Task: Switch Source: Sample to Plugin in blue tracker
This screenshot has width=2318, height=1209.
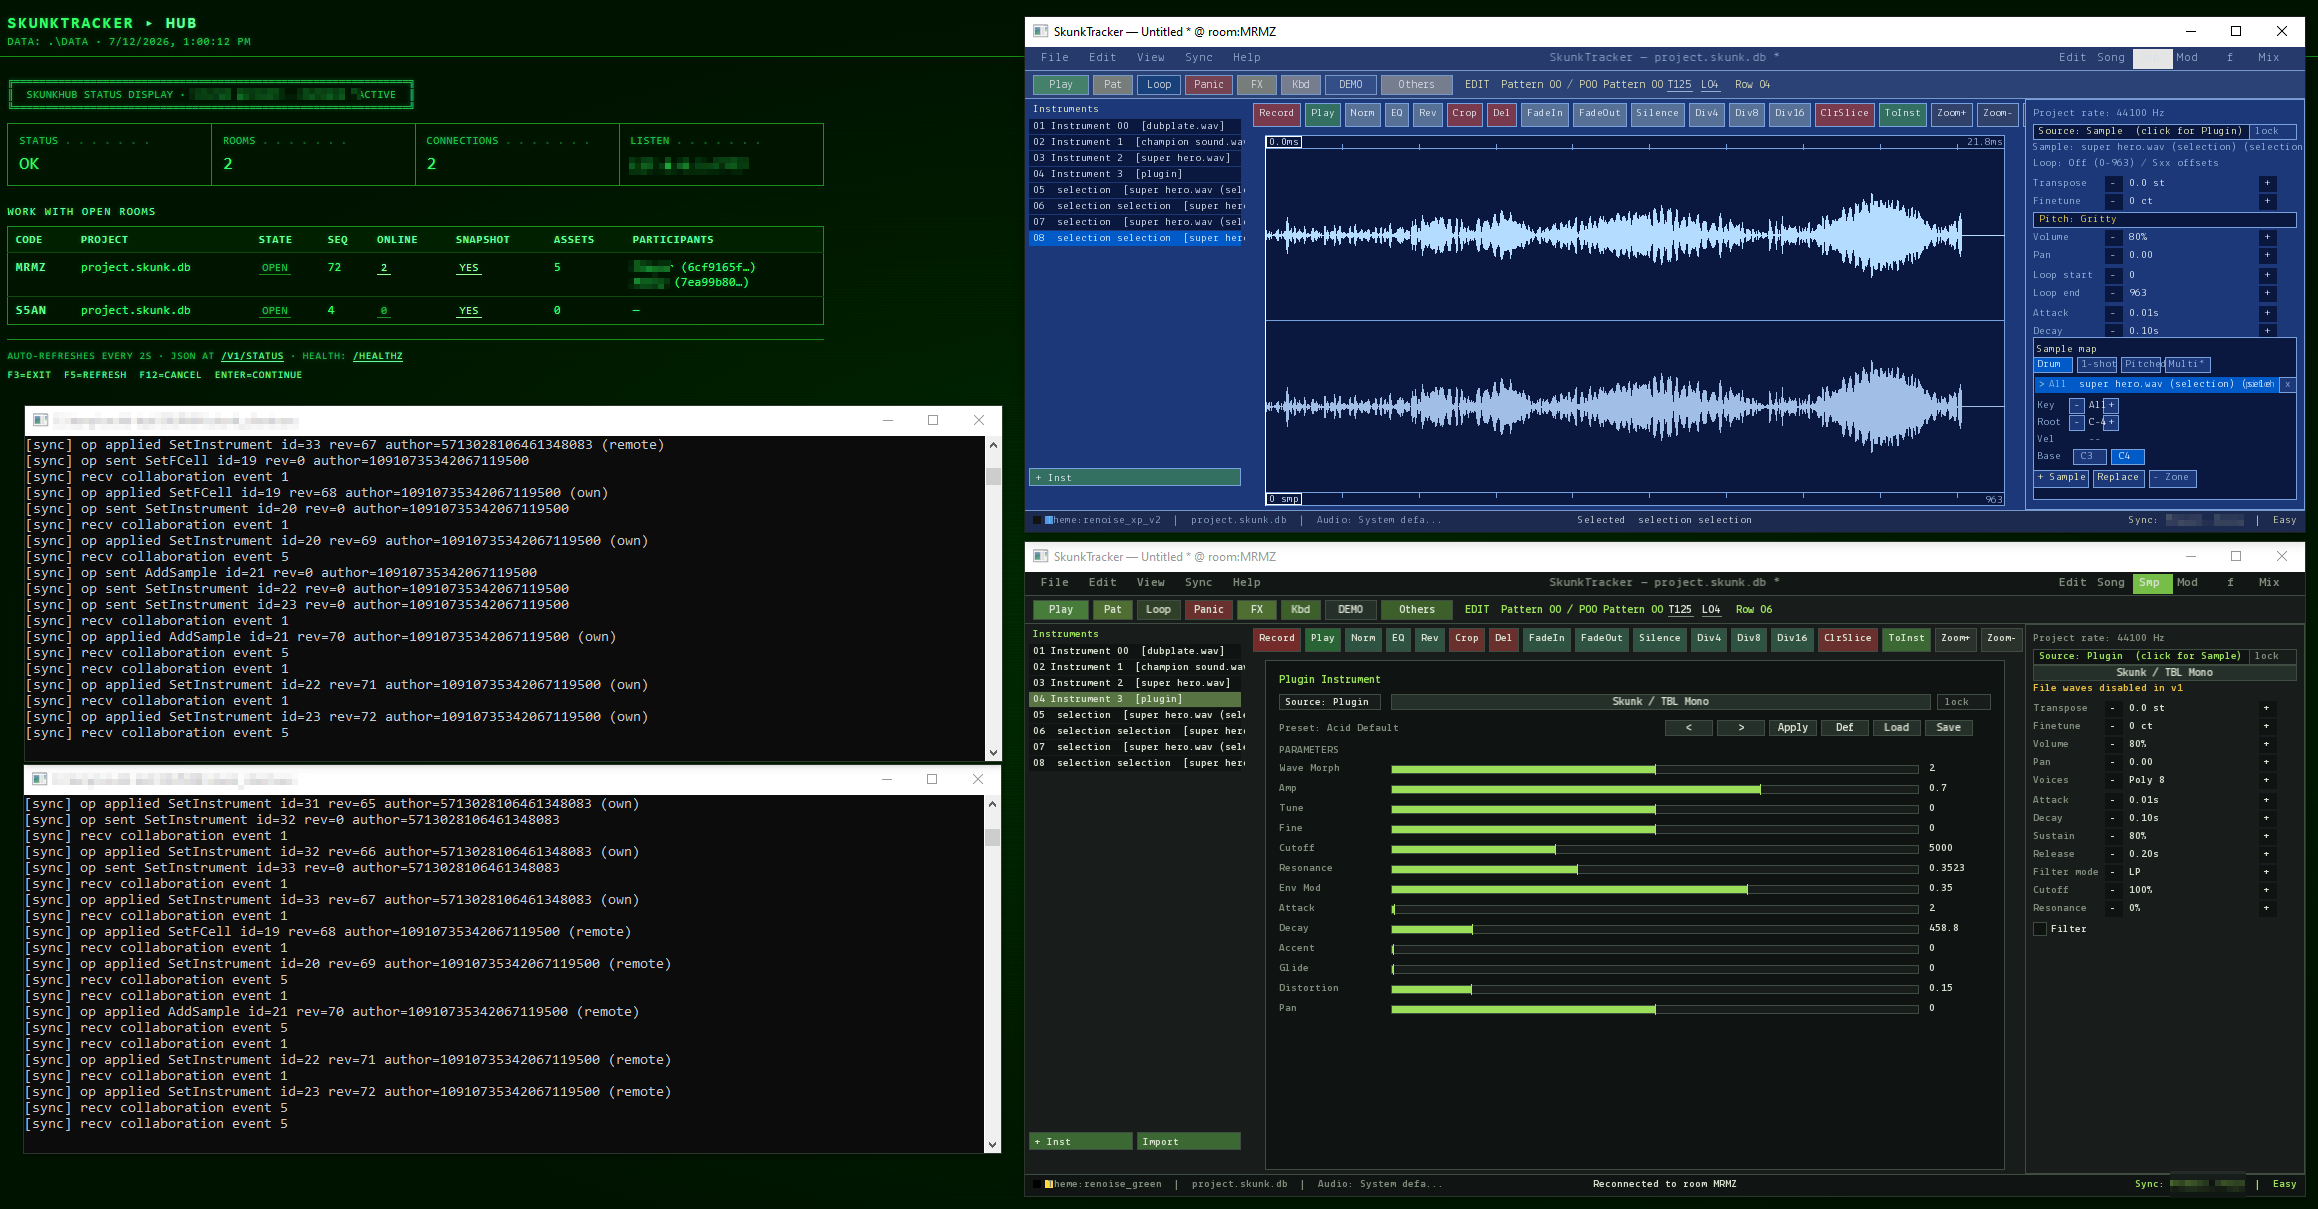Action: [x=2140, y=131]
